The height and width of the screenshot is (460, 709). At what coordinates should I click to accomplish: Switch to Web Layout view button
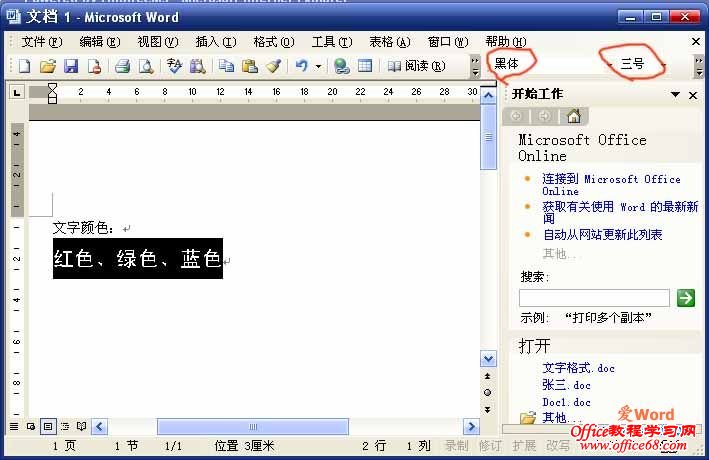pyautogui.click(x=31, y=427)
